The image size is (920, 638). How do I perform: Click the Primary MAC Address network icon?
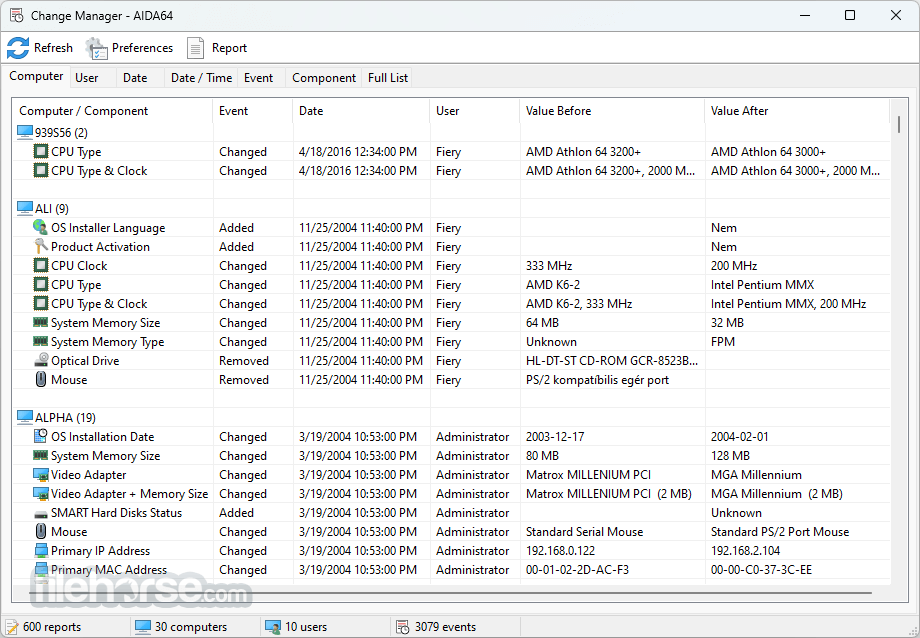pyautogui.click(x=40, y=569)
